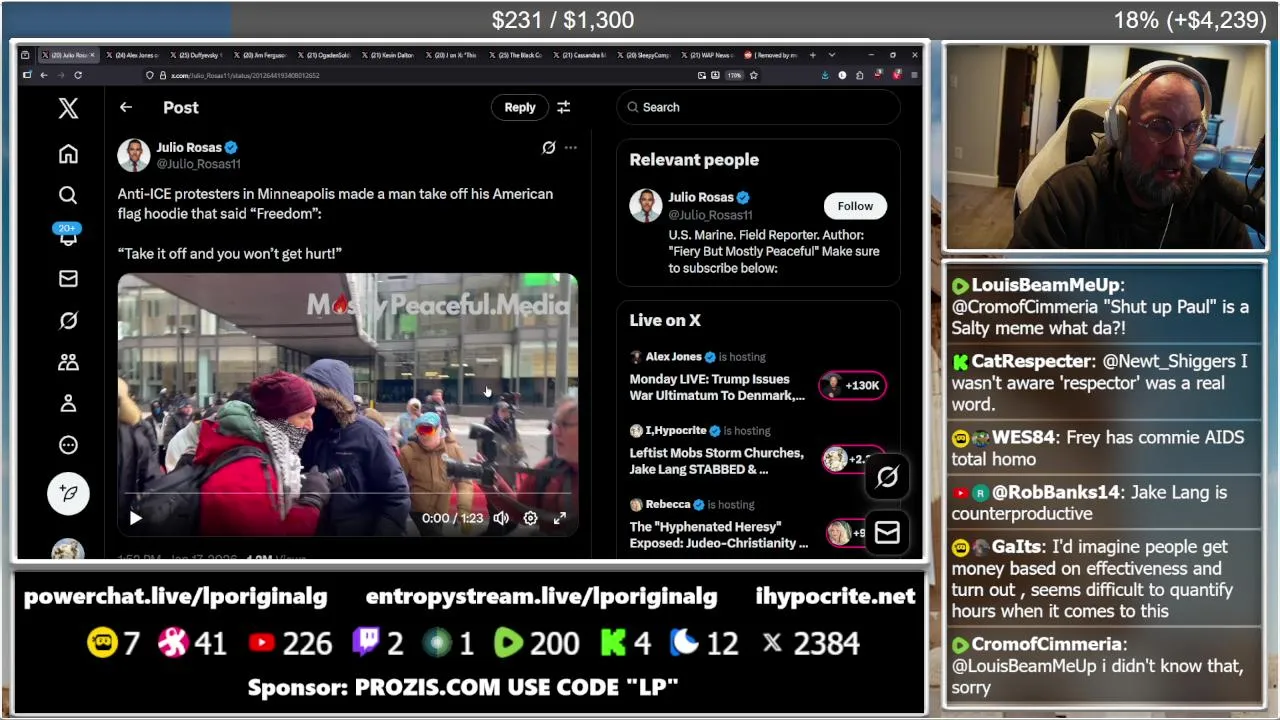Expand the list all tabs dropdown

tap(832, 55)
